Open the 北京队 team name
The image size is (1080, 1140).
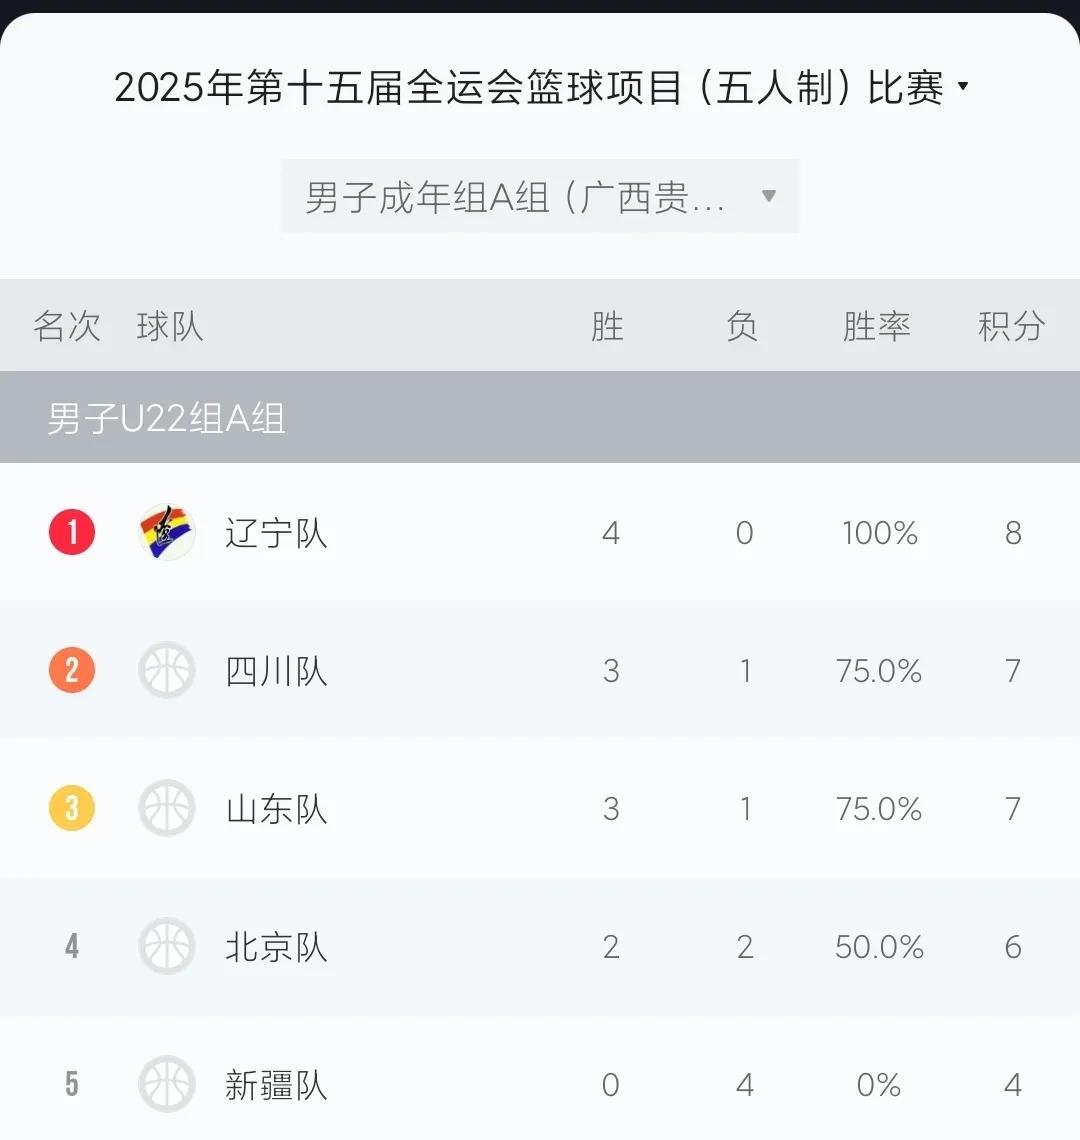tap(276, 947)
